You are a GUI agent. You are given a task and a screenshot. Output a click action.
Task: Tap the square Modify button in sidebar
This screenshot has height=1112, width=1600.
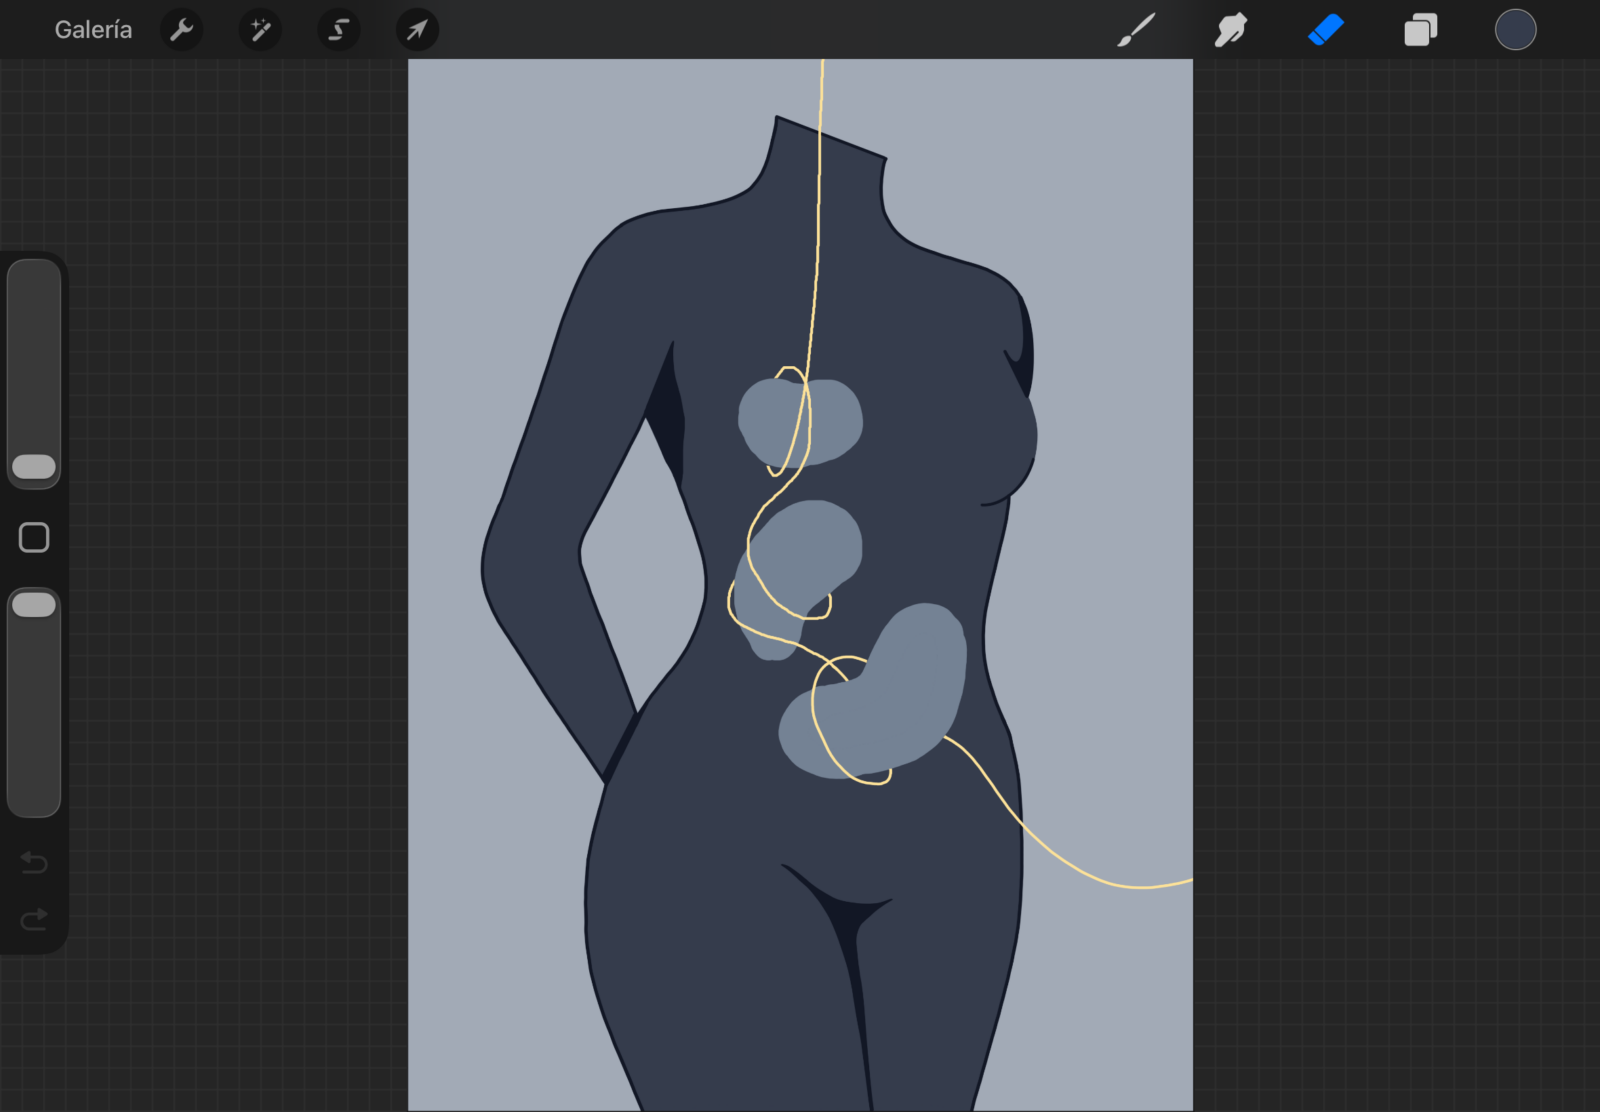34,538
